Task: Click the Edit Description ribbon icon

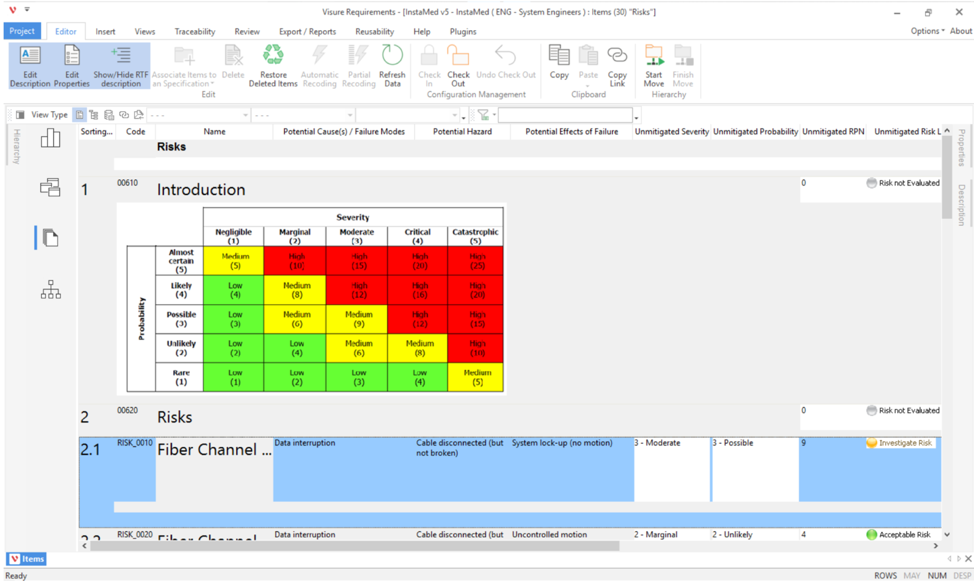Action: [x=30, y=56]
